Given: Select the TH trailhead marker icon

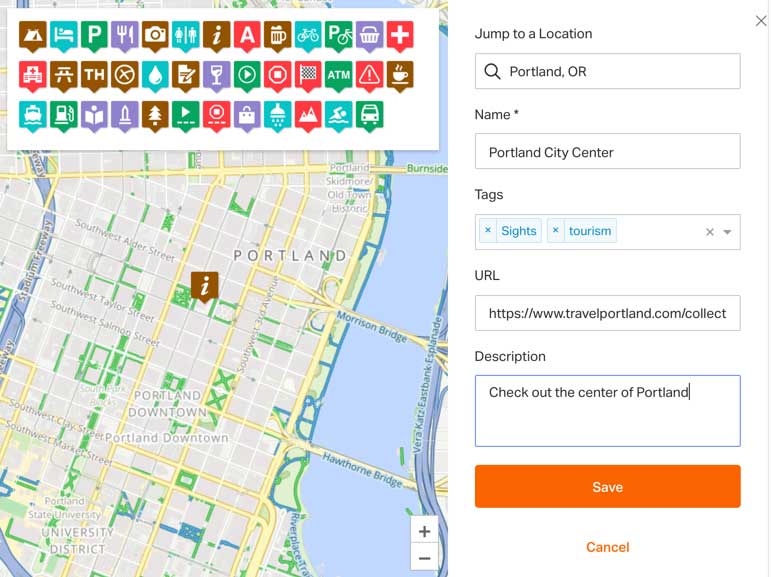Looking at the screenshot, I should (x=94, y=76).
